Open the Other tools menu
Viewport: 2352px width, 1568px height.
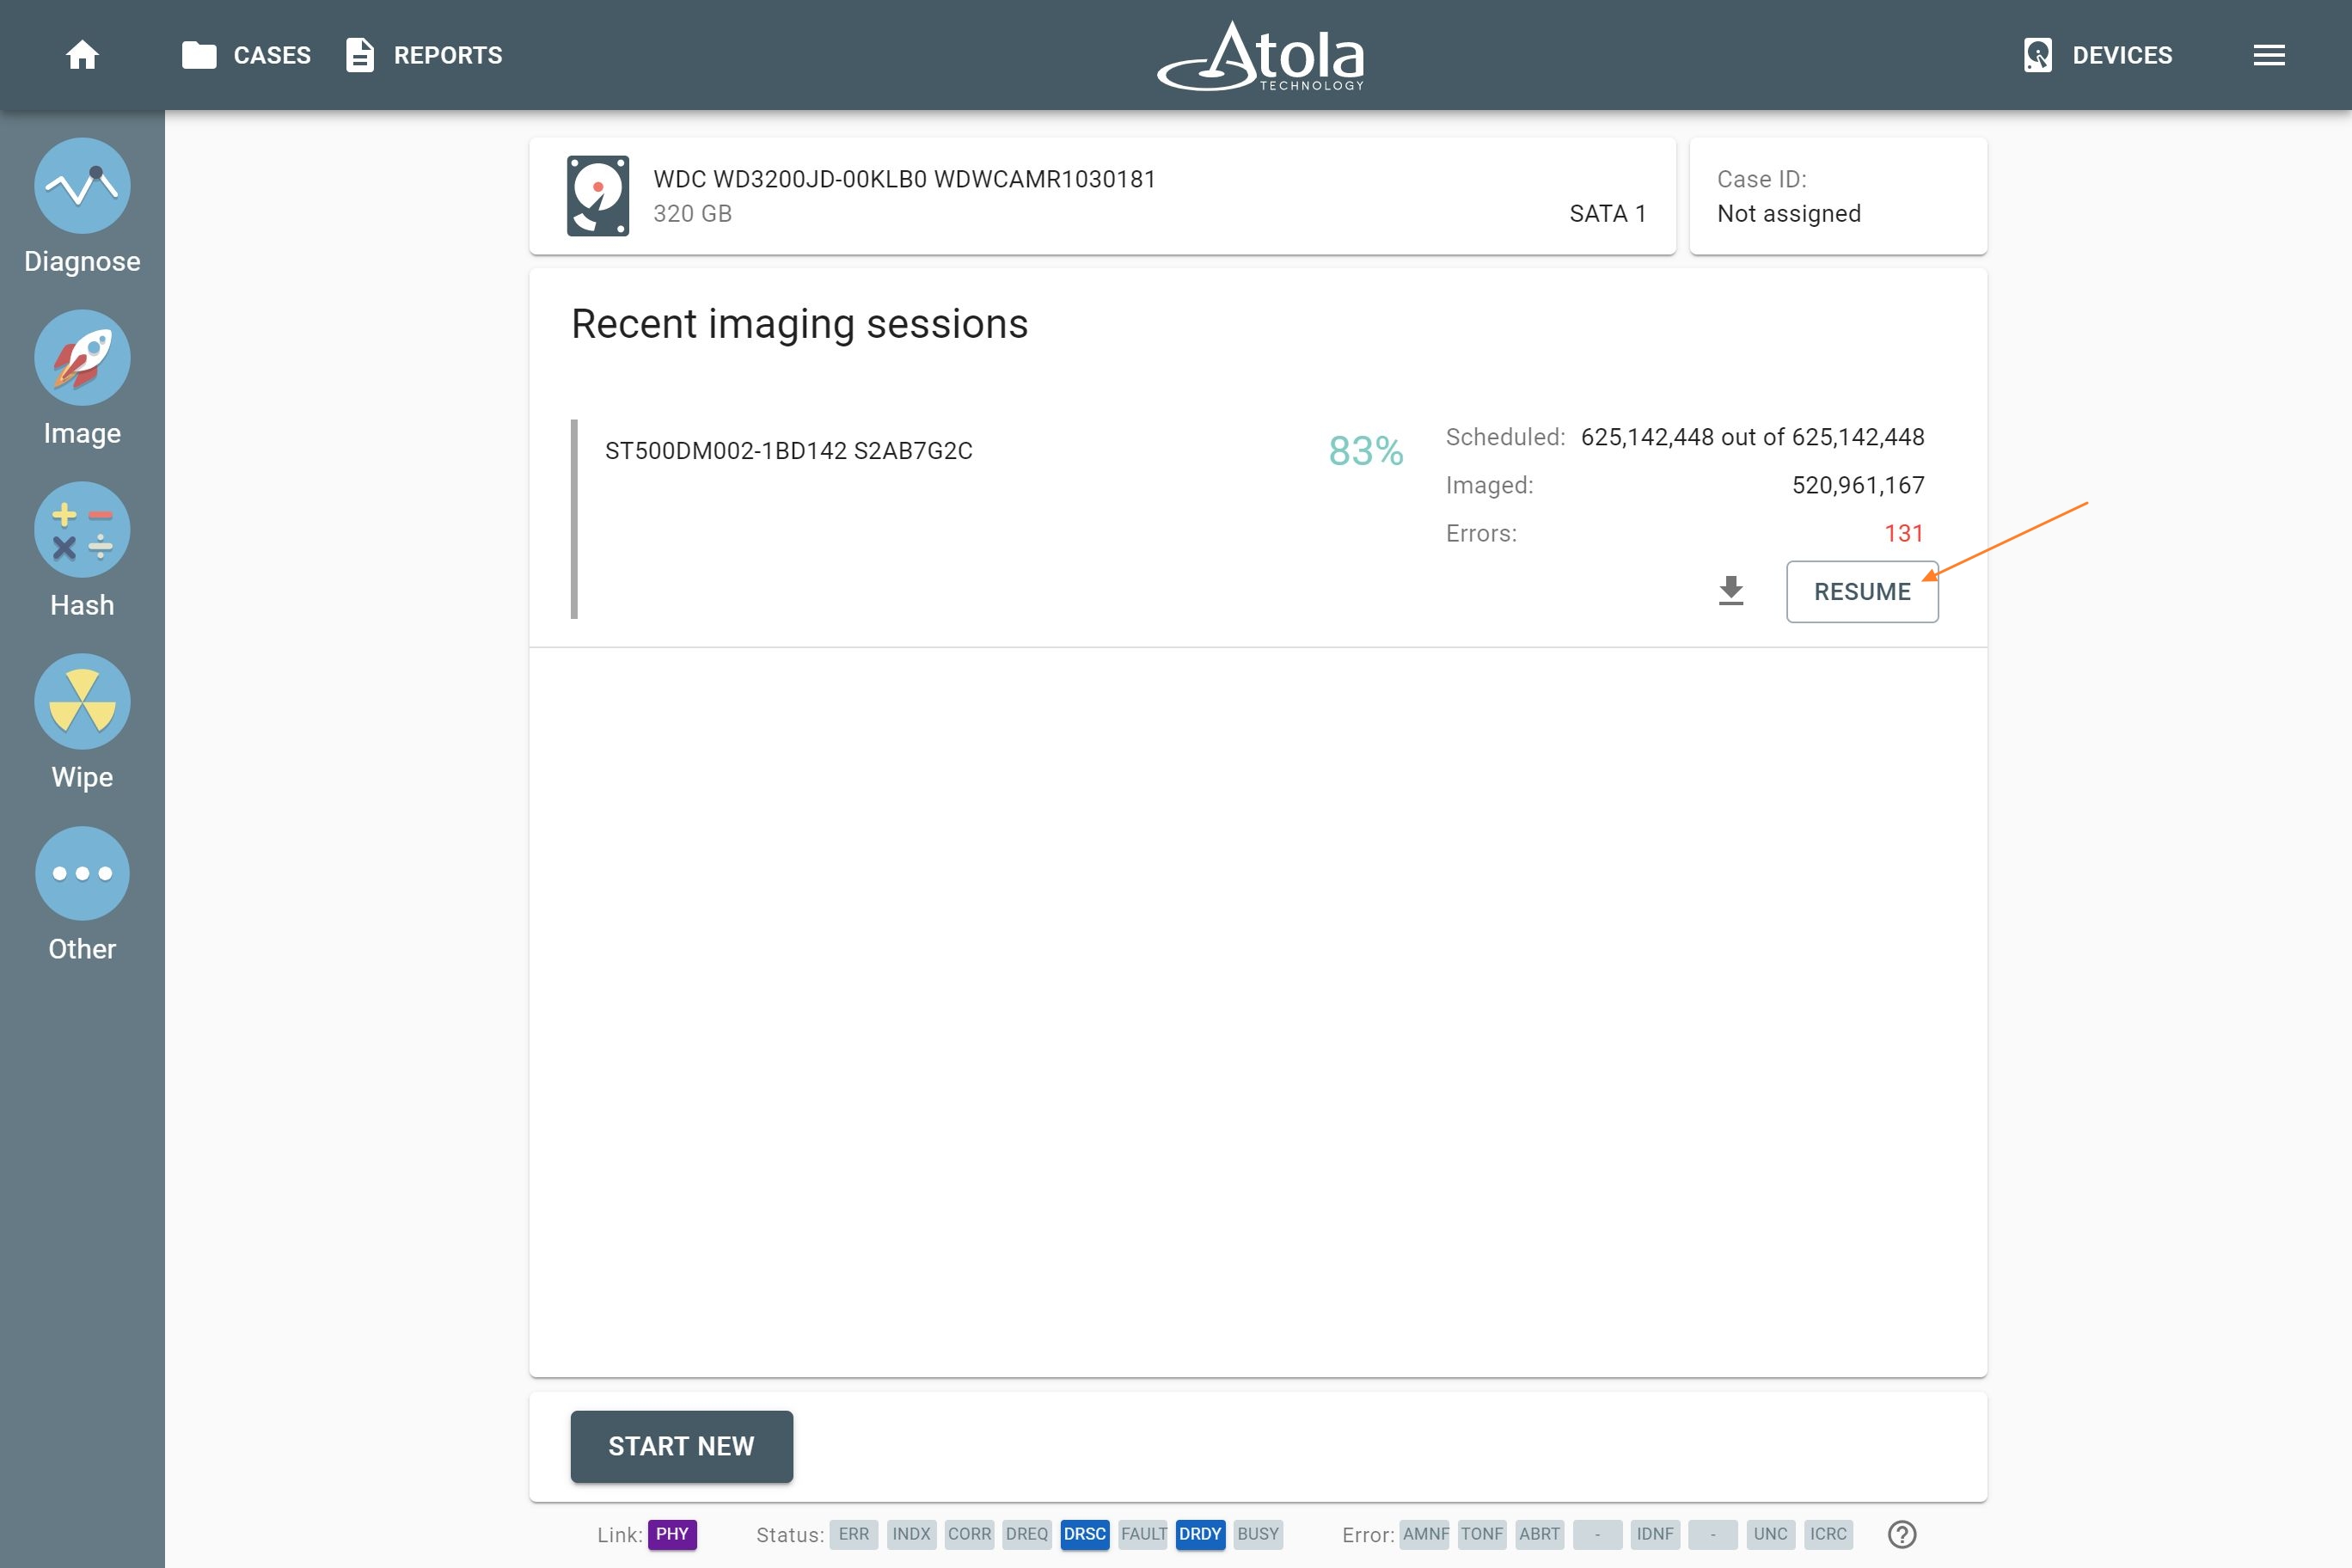tap(82, 895)
